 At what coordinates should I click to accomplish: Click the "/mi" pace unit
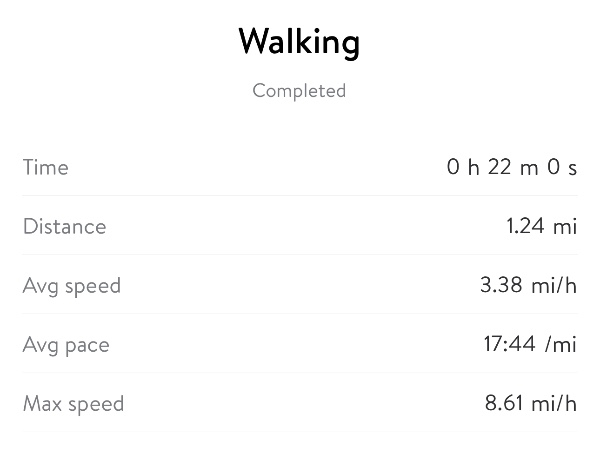click(561, 345)
